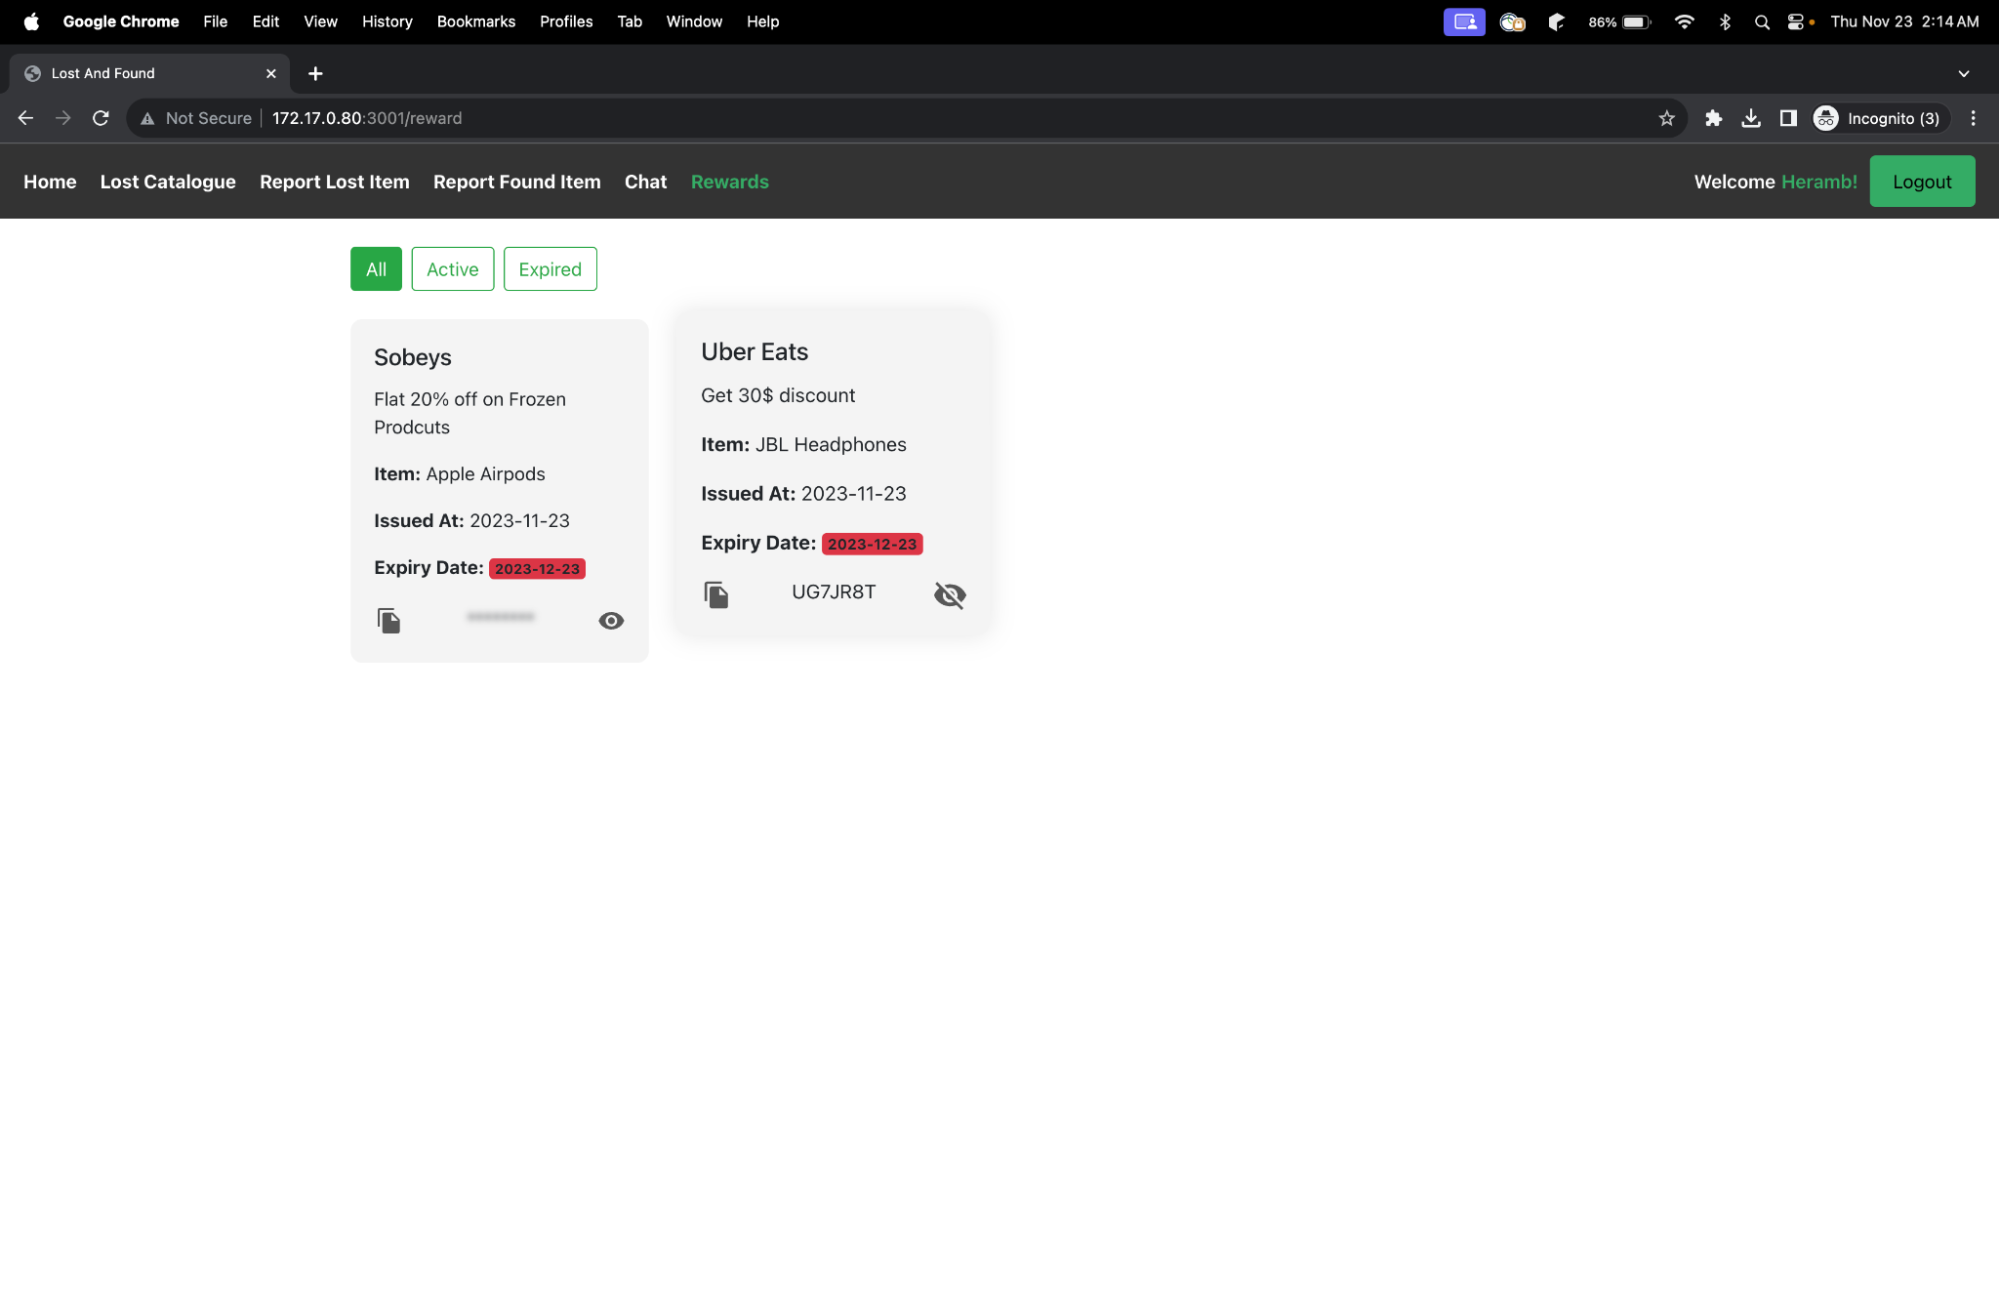
Task: Select the Active rewards filter button
Action: point(452,268)
